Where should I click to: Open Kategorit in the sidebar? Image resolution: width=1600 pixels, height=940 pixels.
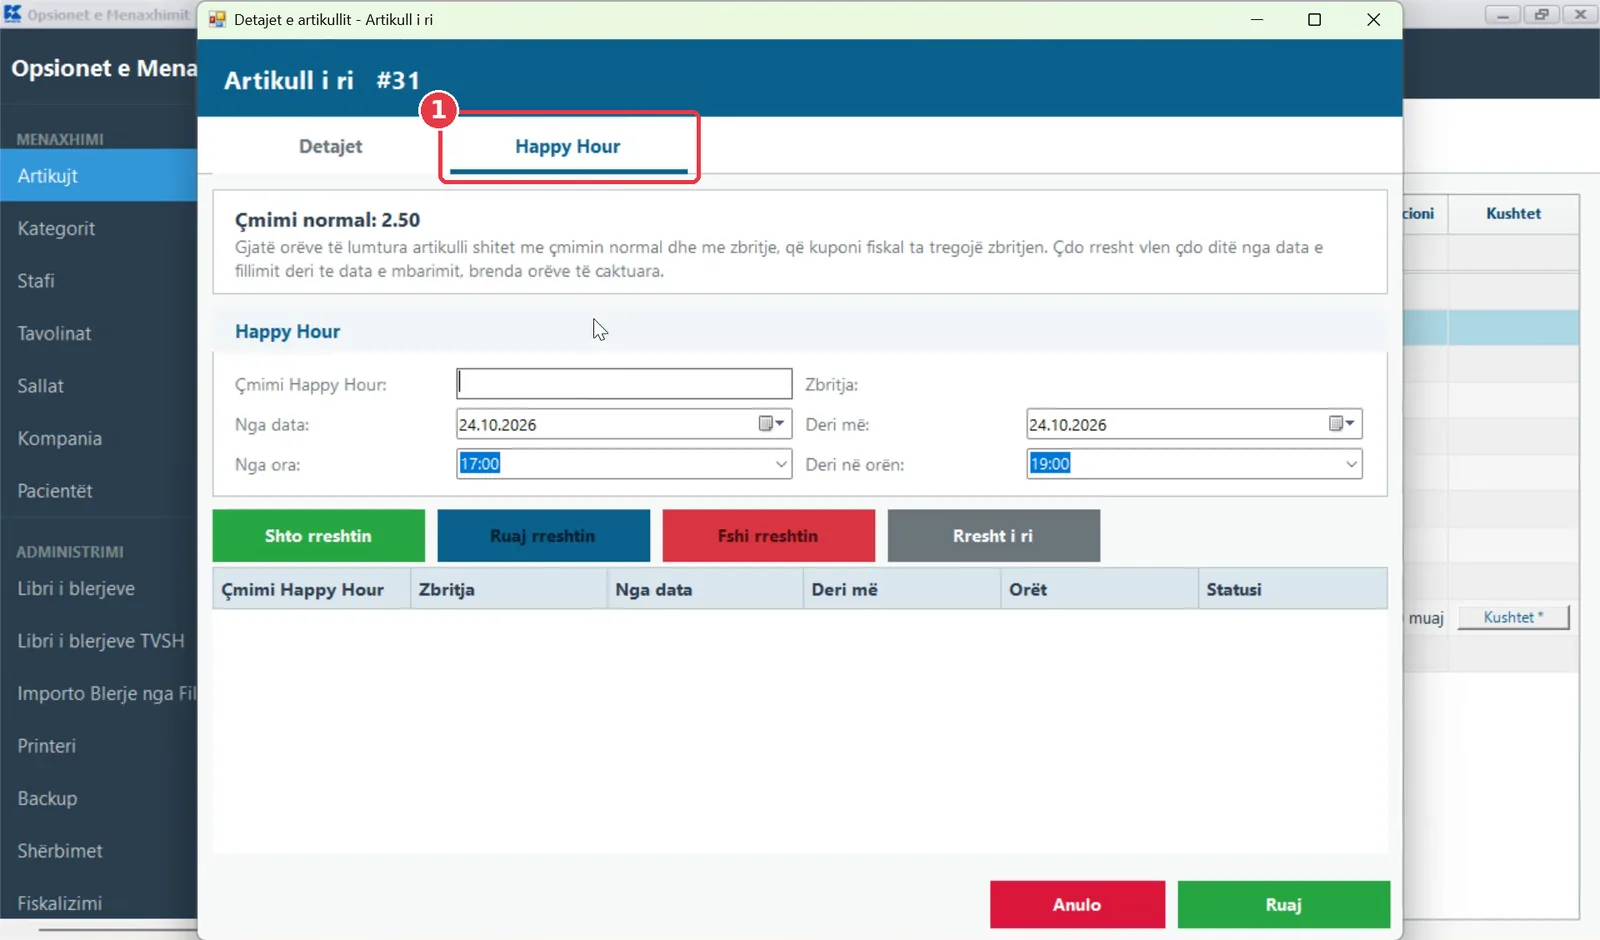(99, 228)
